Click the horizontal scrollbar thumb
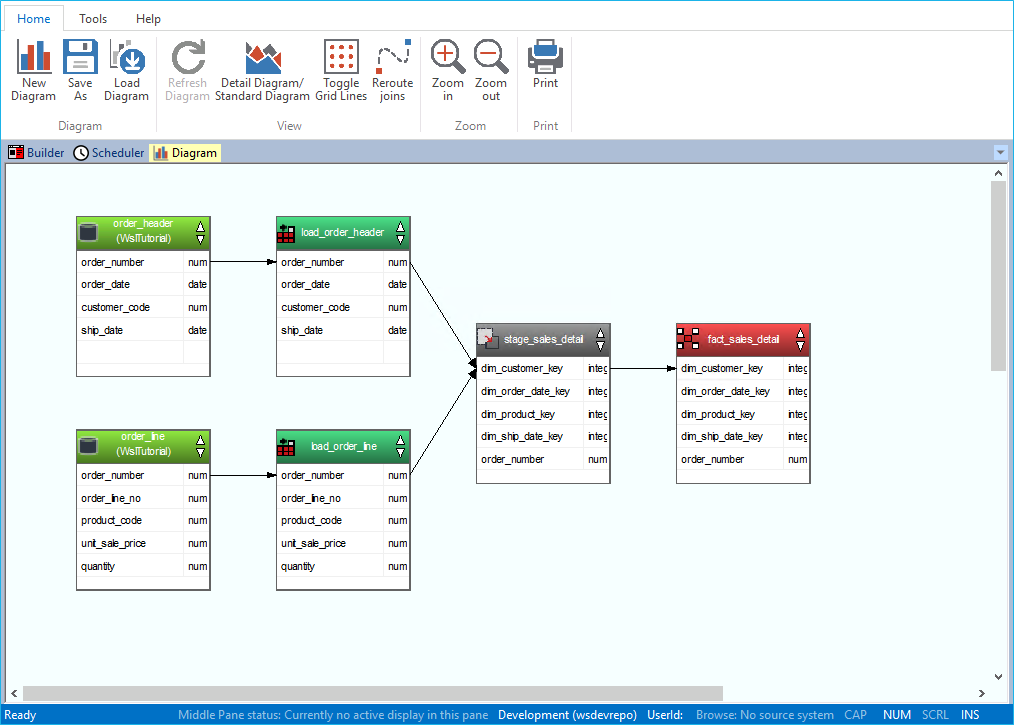This screenshot has height=725, width=1014. 373,693
